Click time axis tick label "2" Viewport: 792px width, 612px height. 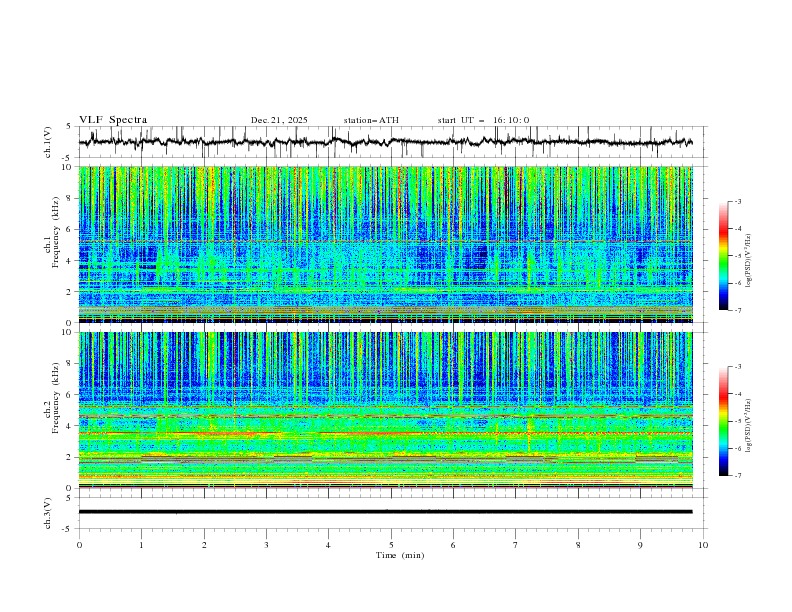(x=204, y=545)
